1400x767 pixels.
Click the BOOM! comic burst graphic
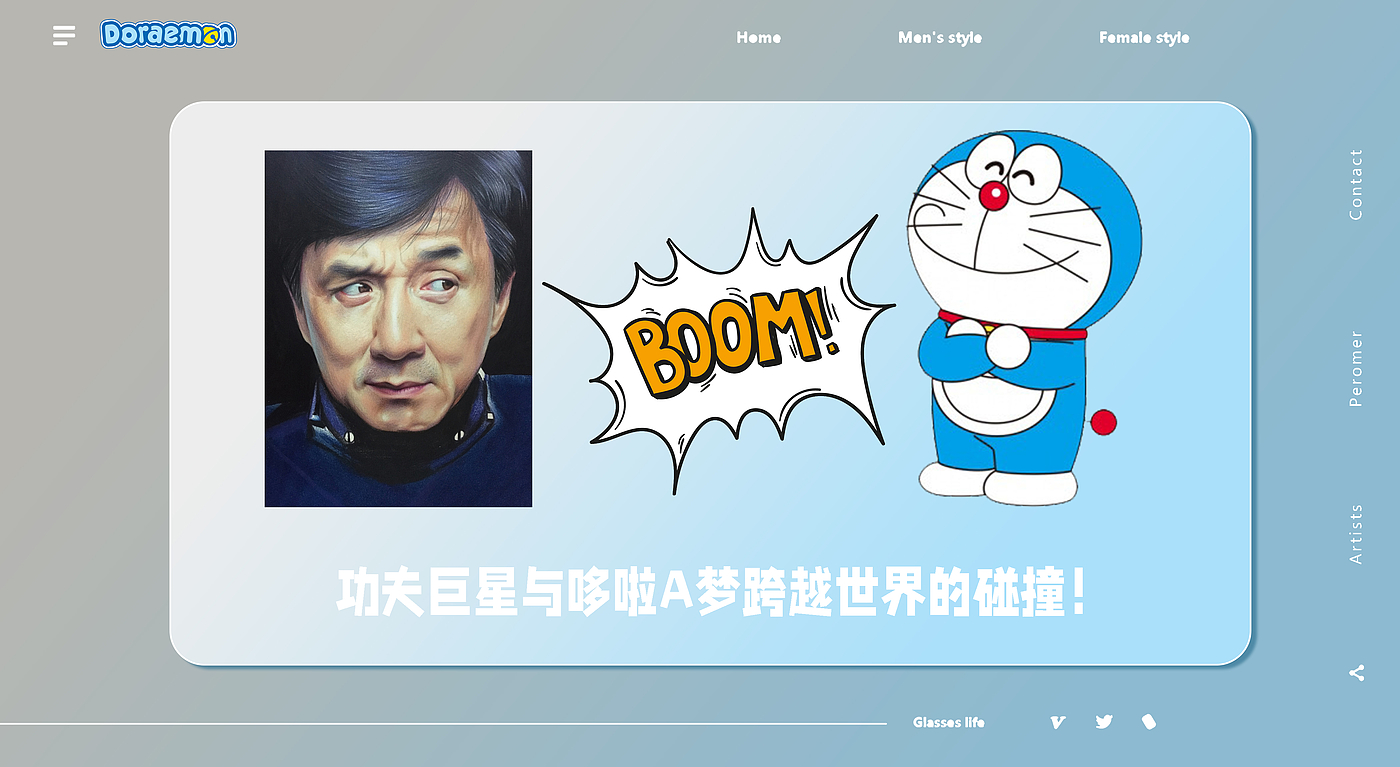click(720, 350)
